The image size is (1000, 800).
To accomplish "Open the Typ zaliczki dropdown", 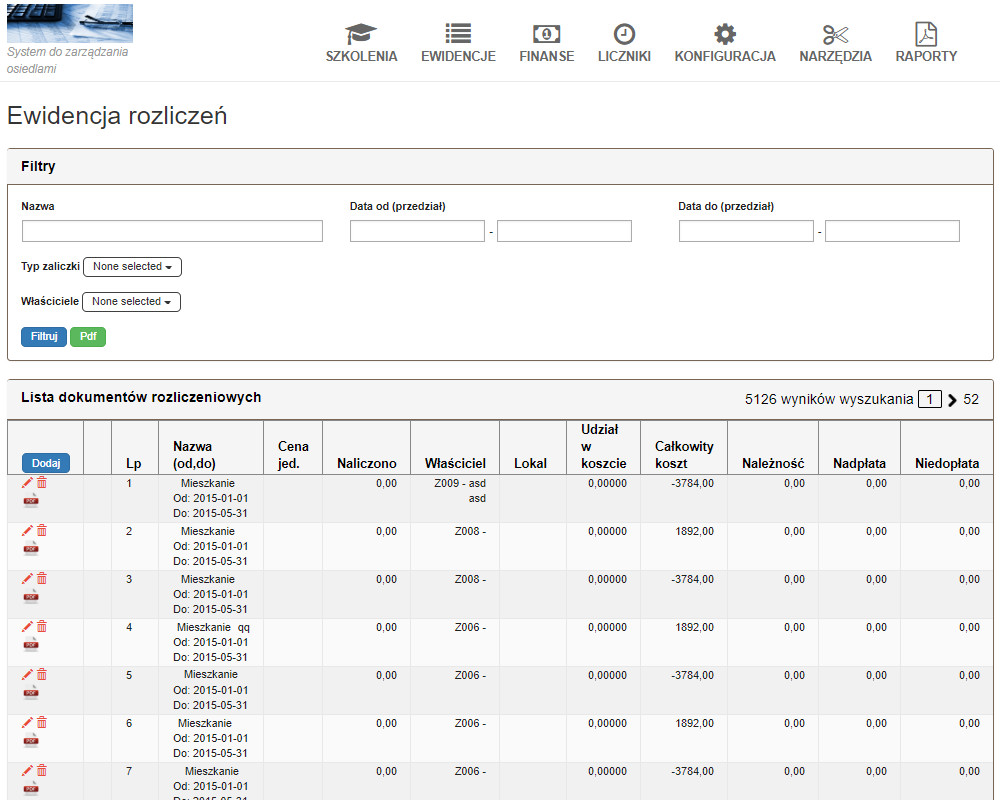I will (132, 267).
